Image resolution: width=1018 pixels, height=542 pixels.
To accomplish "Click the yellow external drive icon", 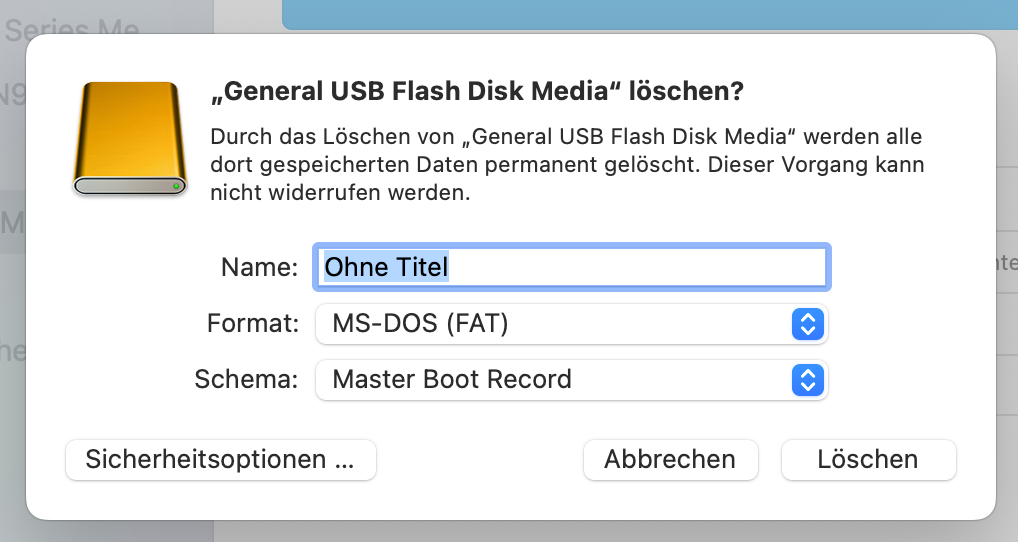I will coord(130,137).
